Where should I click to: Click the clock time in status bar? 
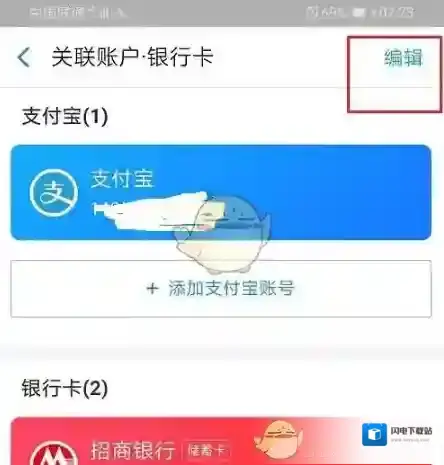point(393,13)
